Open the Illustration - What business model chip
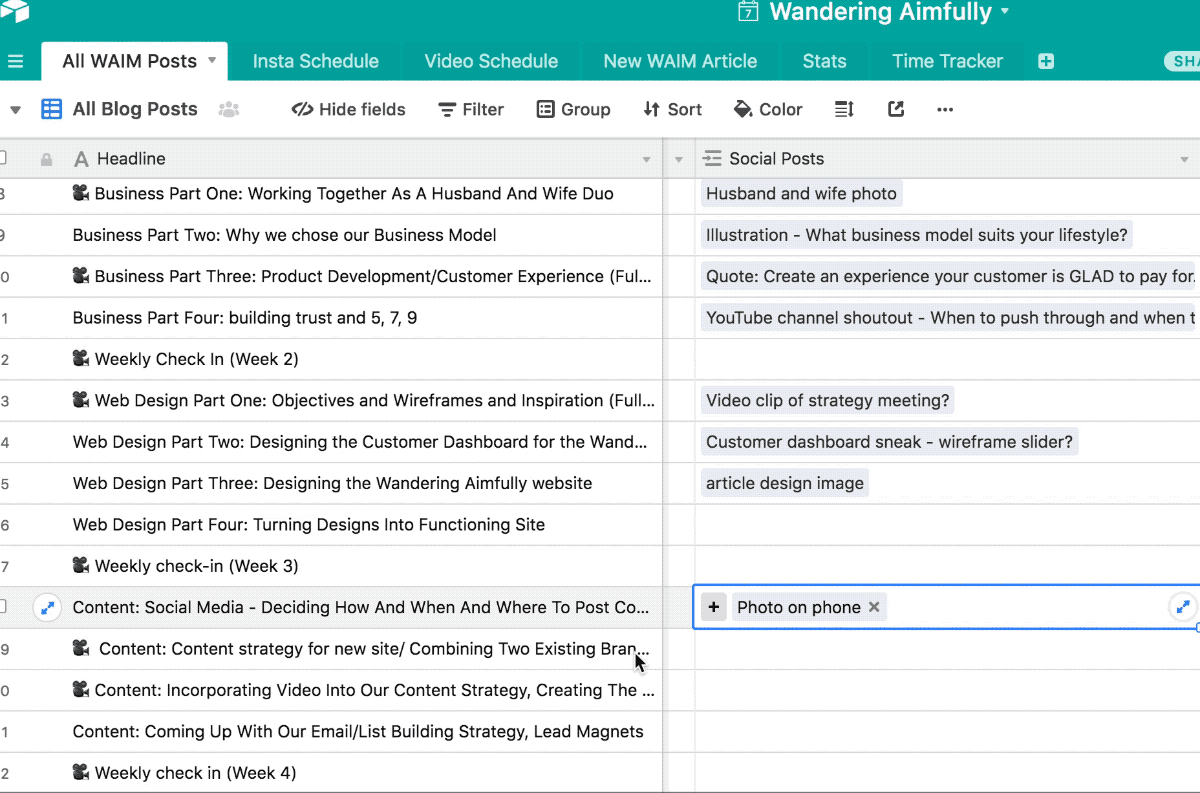1200x793 pixels. [916, 235]
